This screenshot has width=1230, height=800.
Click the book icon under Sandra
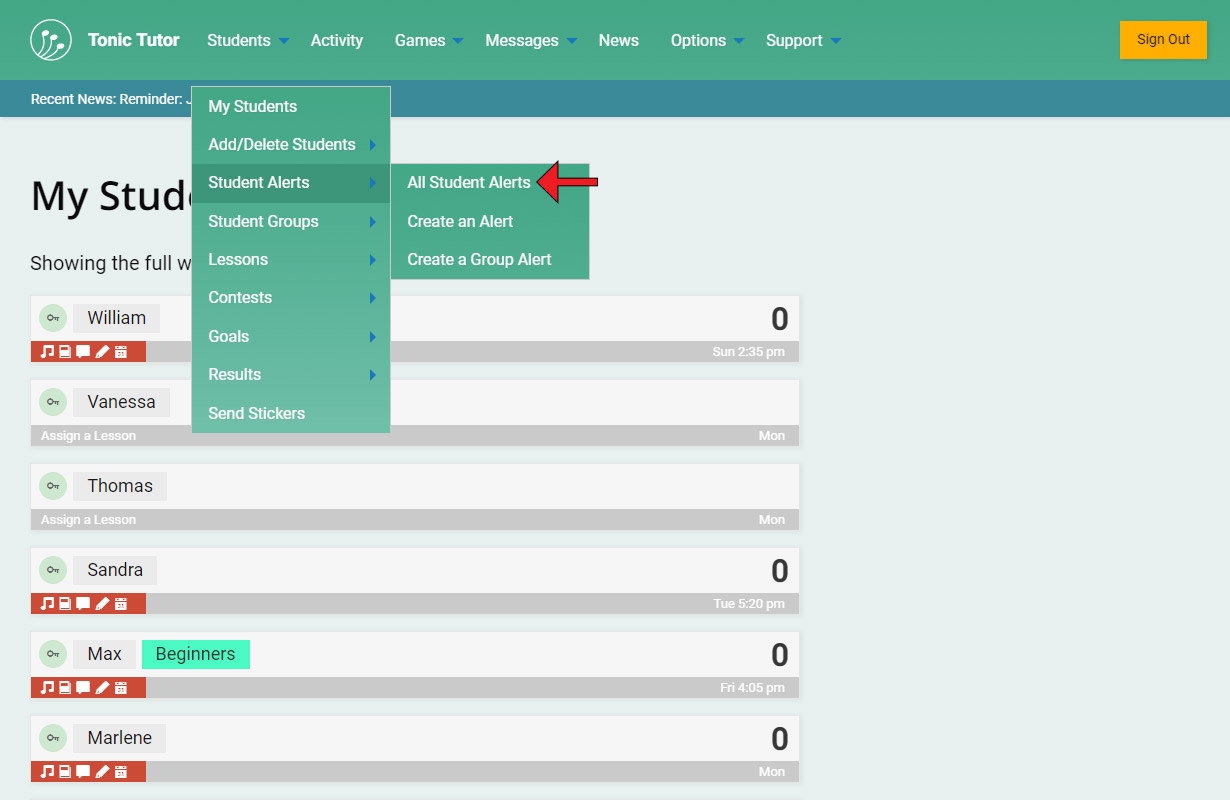pos(65,604)
